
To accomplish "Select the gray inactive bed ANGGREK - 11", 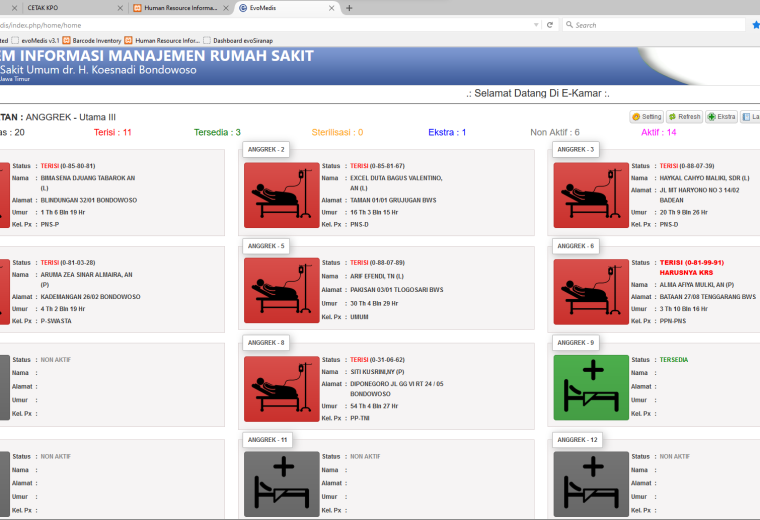I will click(282, 484).
